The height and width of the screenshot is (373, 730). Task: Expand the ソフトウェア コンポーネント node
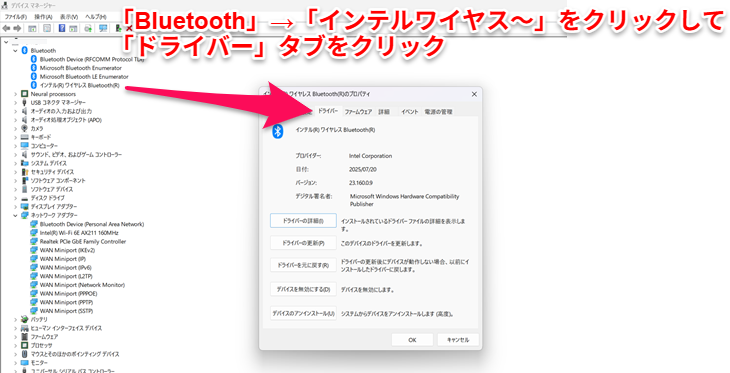[15, 181]
